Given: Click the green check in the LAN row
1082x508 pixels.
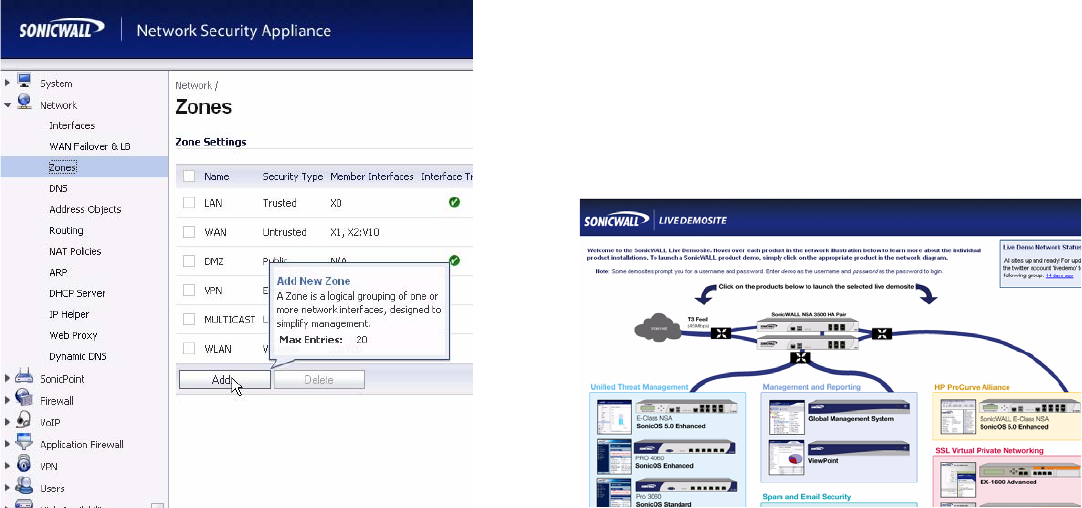Looking at the screenshot, I should tap(454, 203).
